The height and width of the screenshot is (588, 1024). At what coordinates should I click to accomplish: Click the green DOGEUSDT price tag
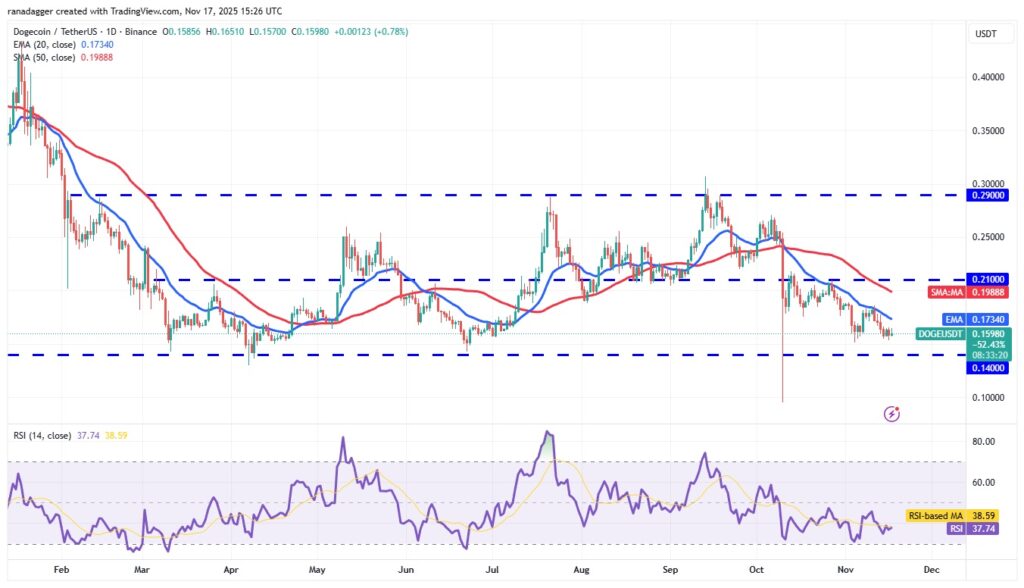tap(941, 333)
